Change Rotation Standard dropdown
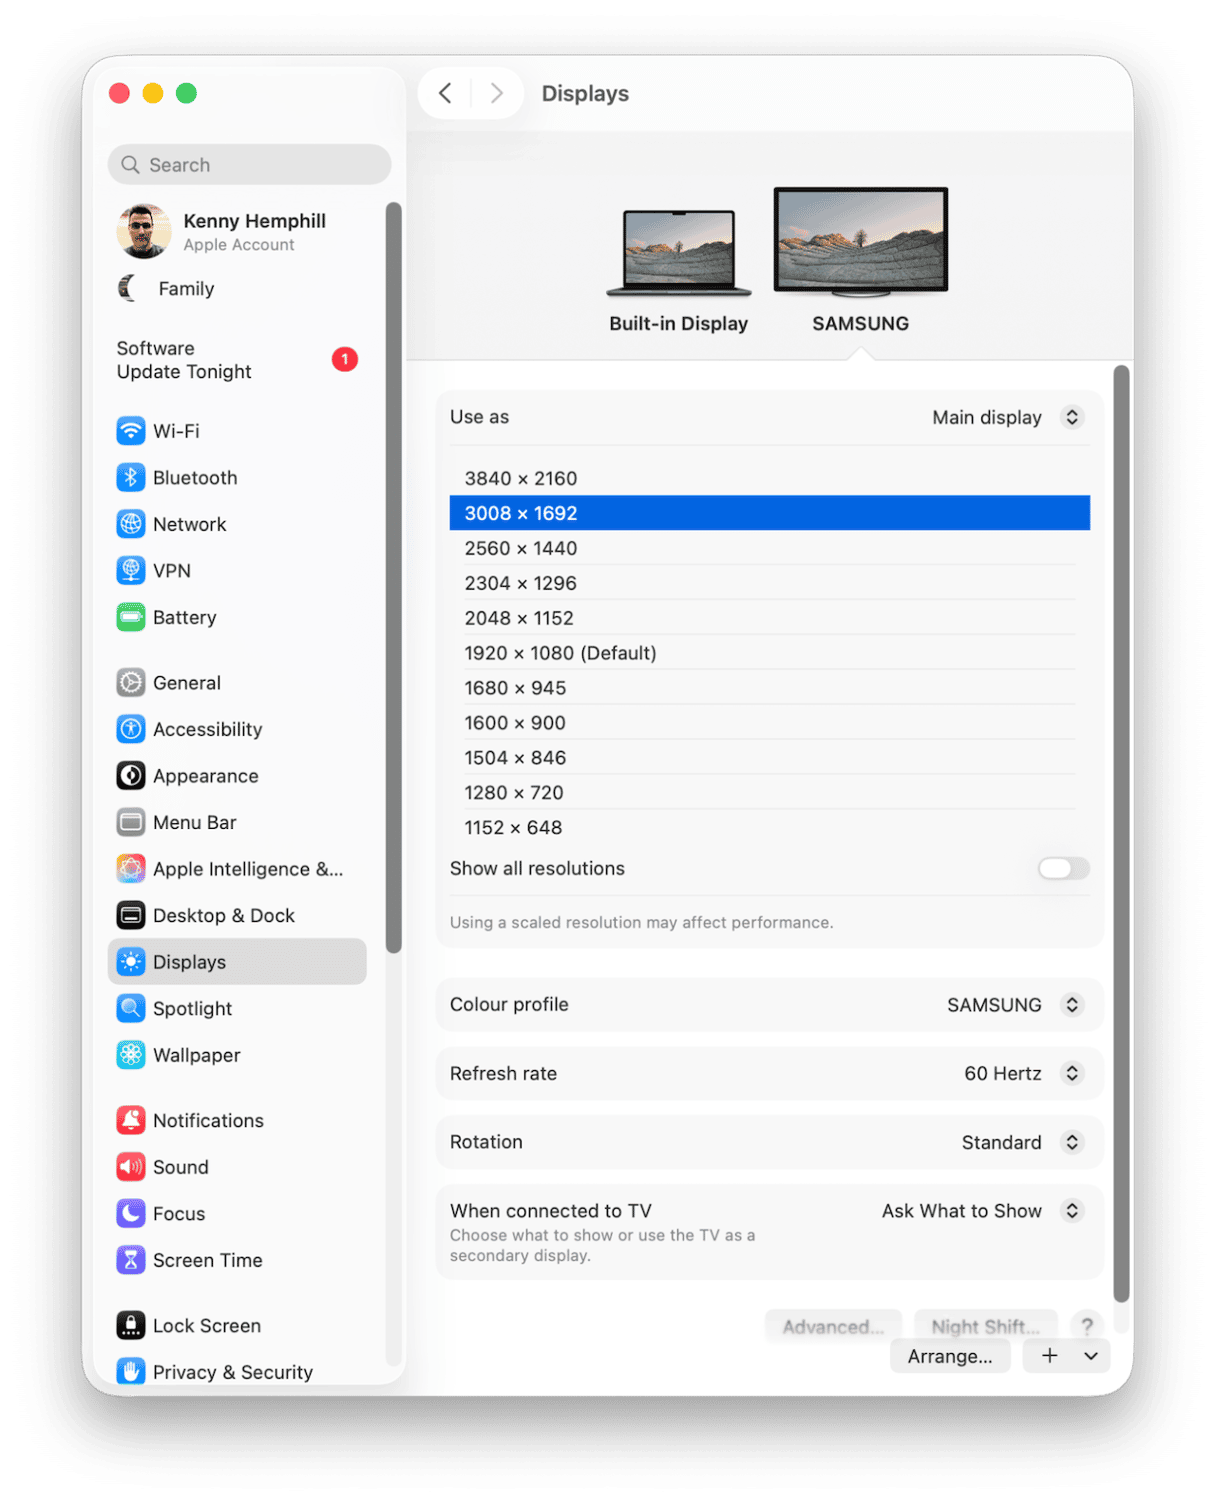Screen dimensions: 1216x1504 click(x=1020, y=1142)
